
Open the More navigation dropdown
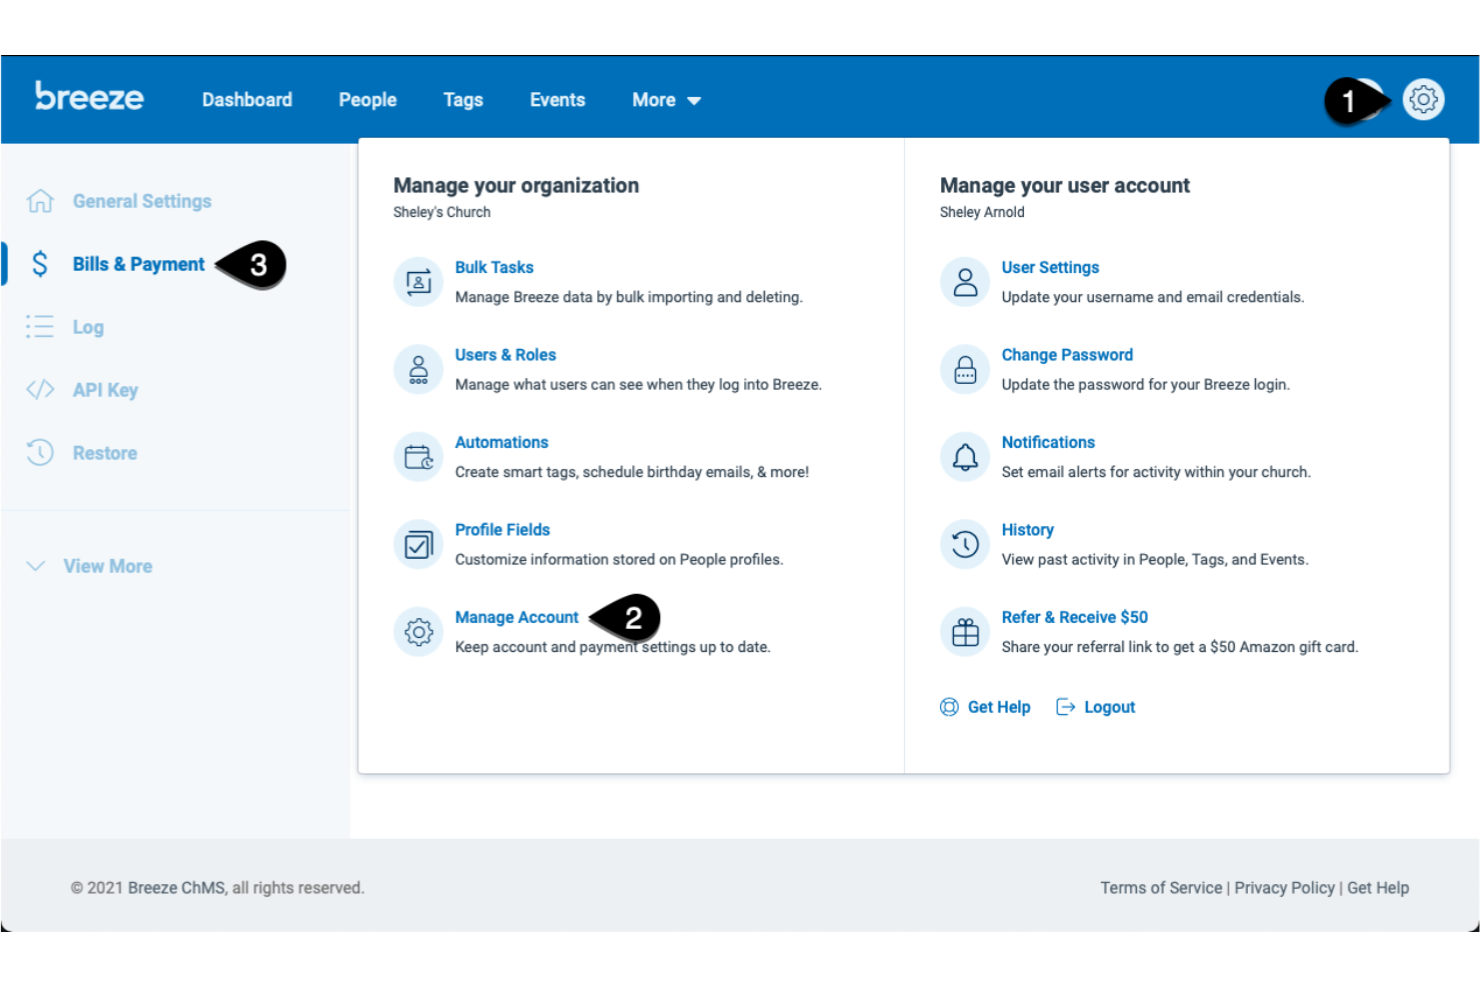coord(665,99)
